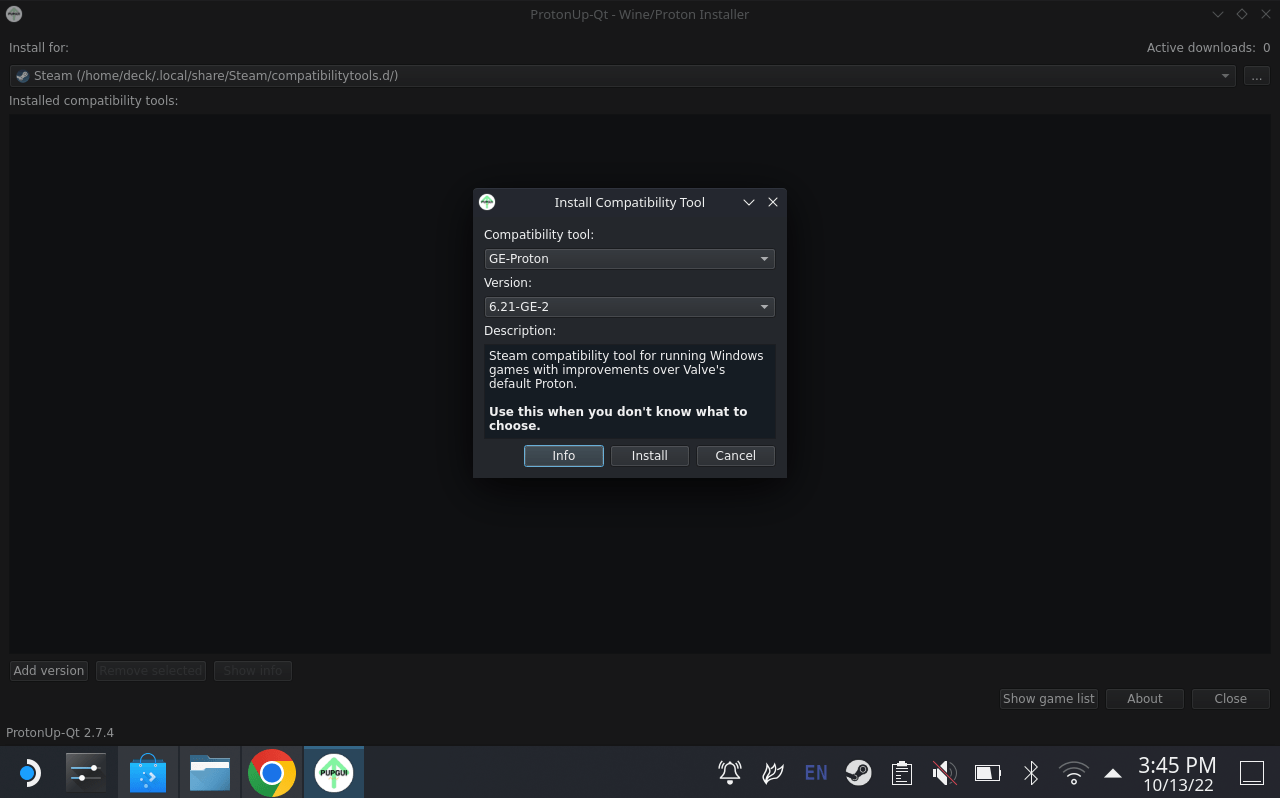Click the browse "..." button beside install path
Screen dimensions: 1280x798
coord(1257,76)
